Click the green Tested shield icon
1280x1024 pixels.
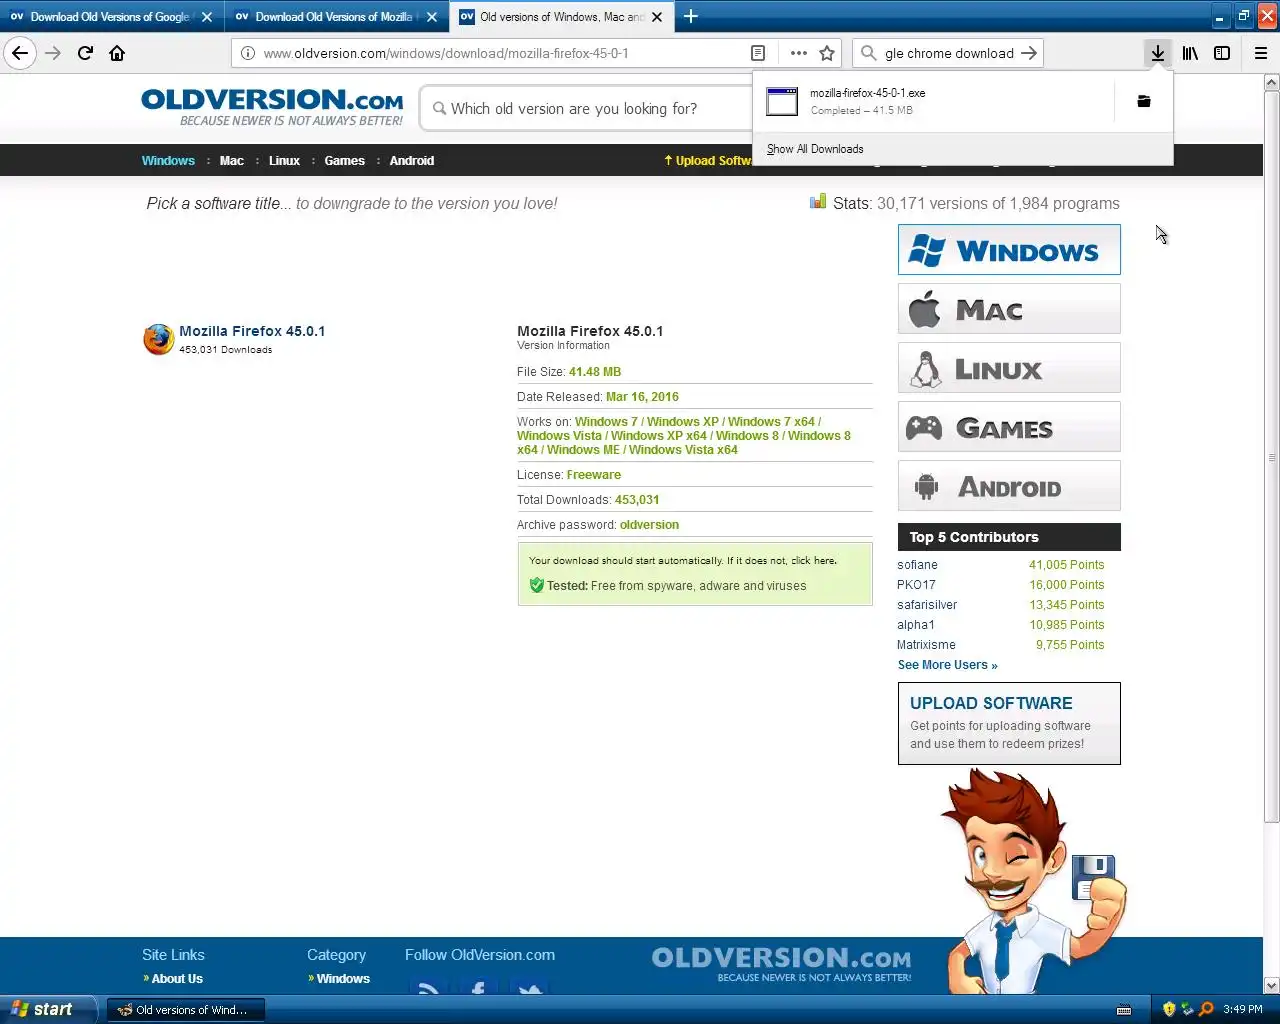537,585
